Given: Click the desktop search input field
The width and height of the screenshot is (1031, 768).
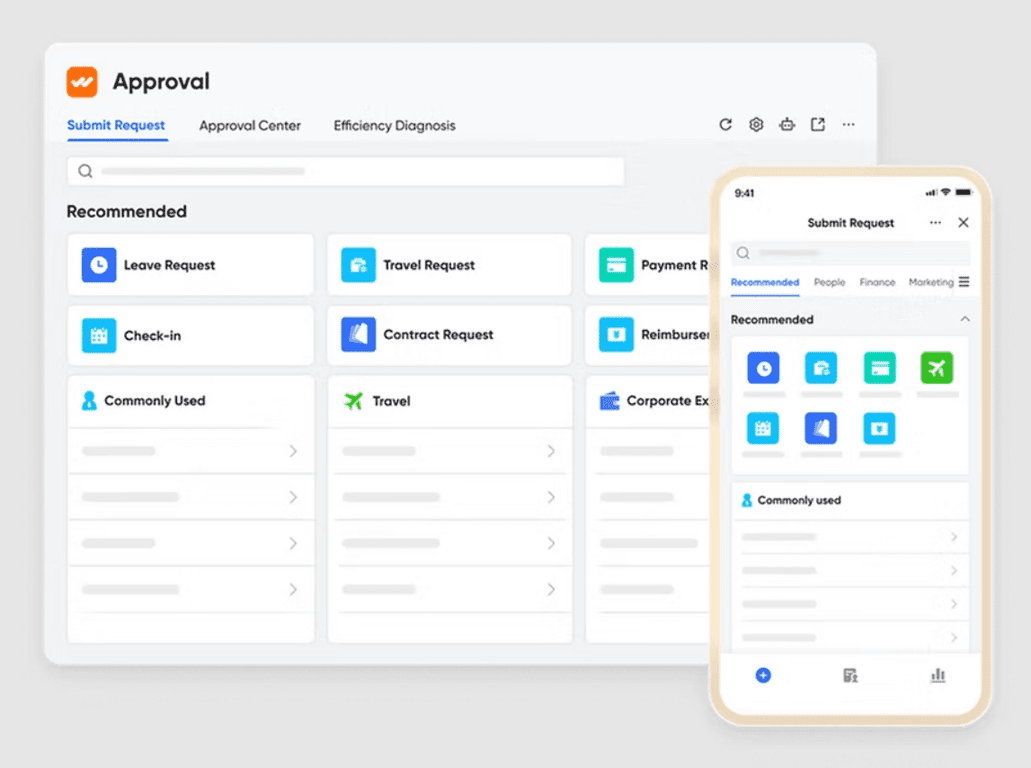Looking at the screenshot, I should pos(346,171).
